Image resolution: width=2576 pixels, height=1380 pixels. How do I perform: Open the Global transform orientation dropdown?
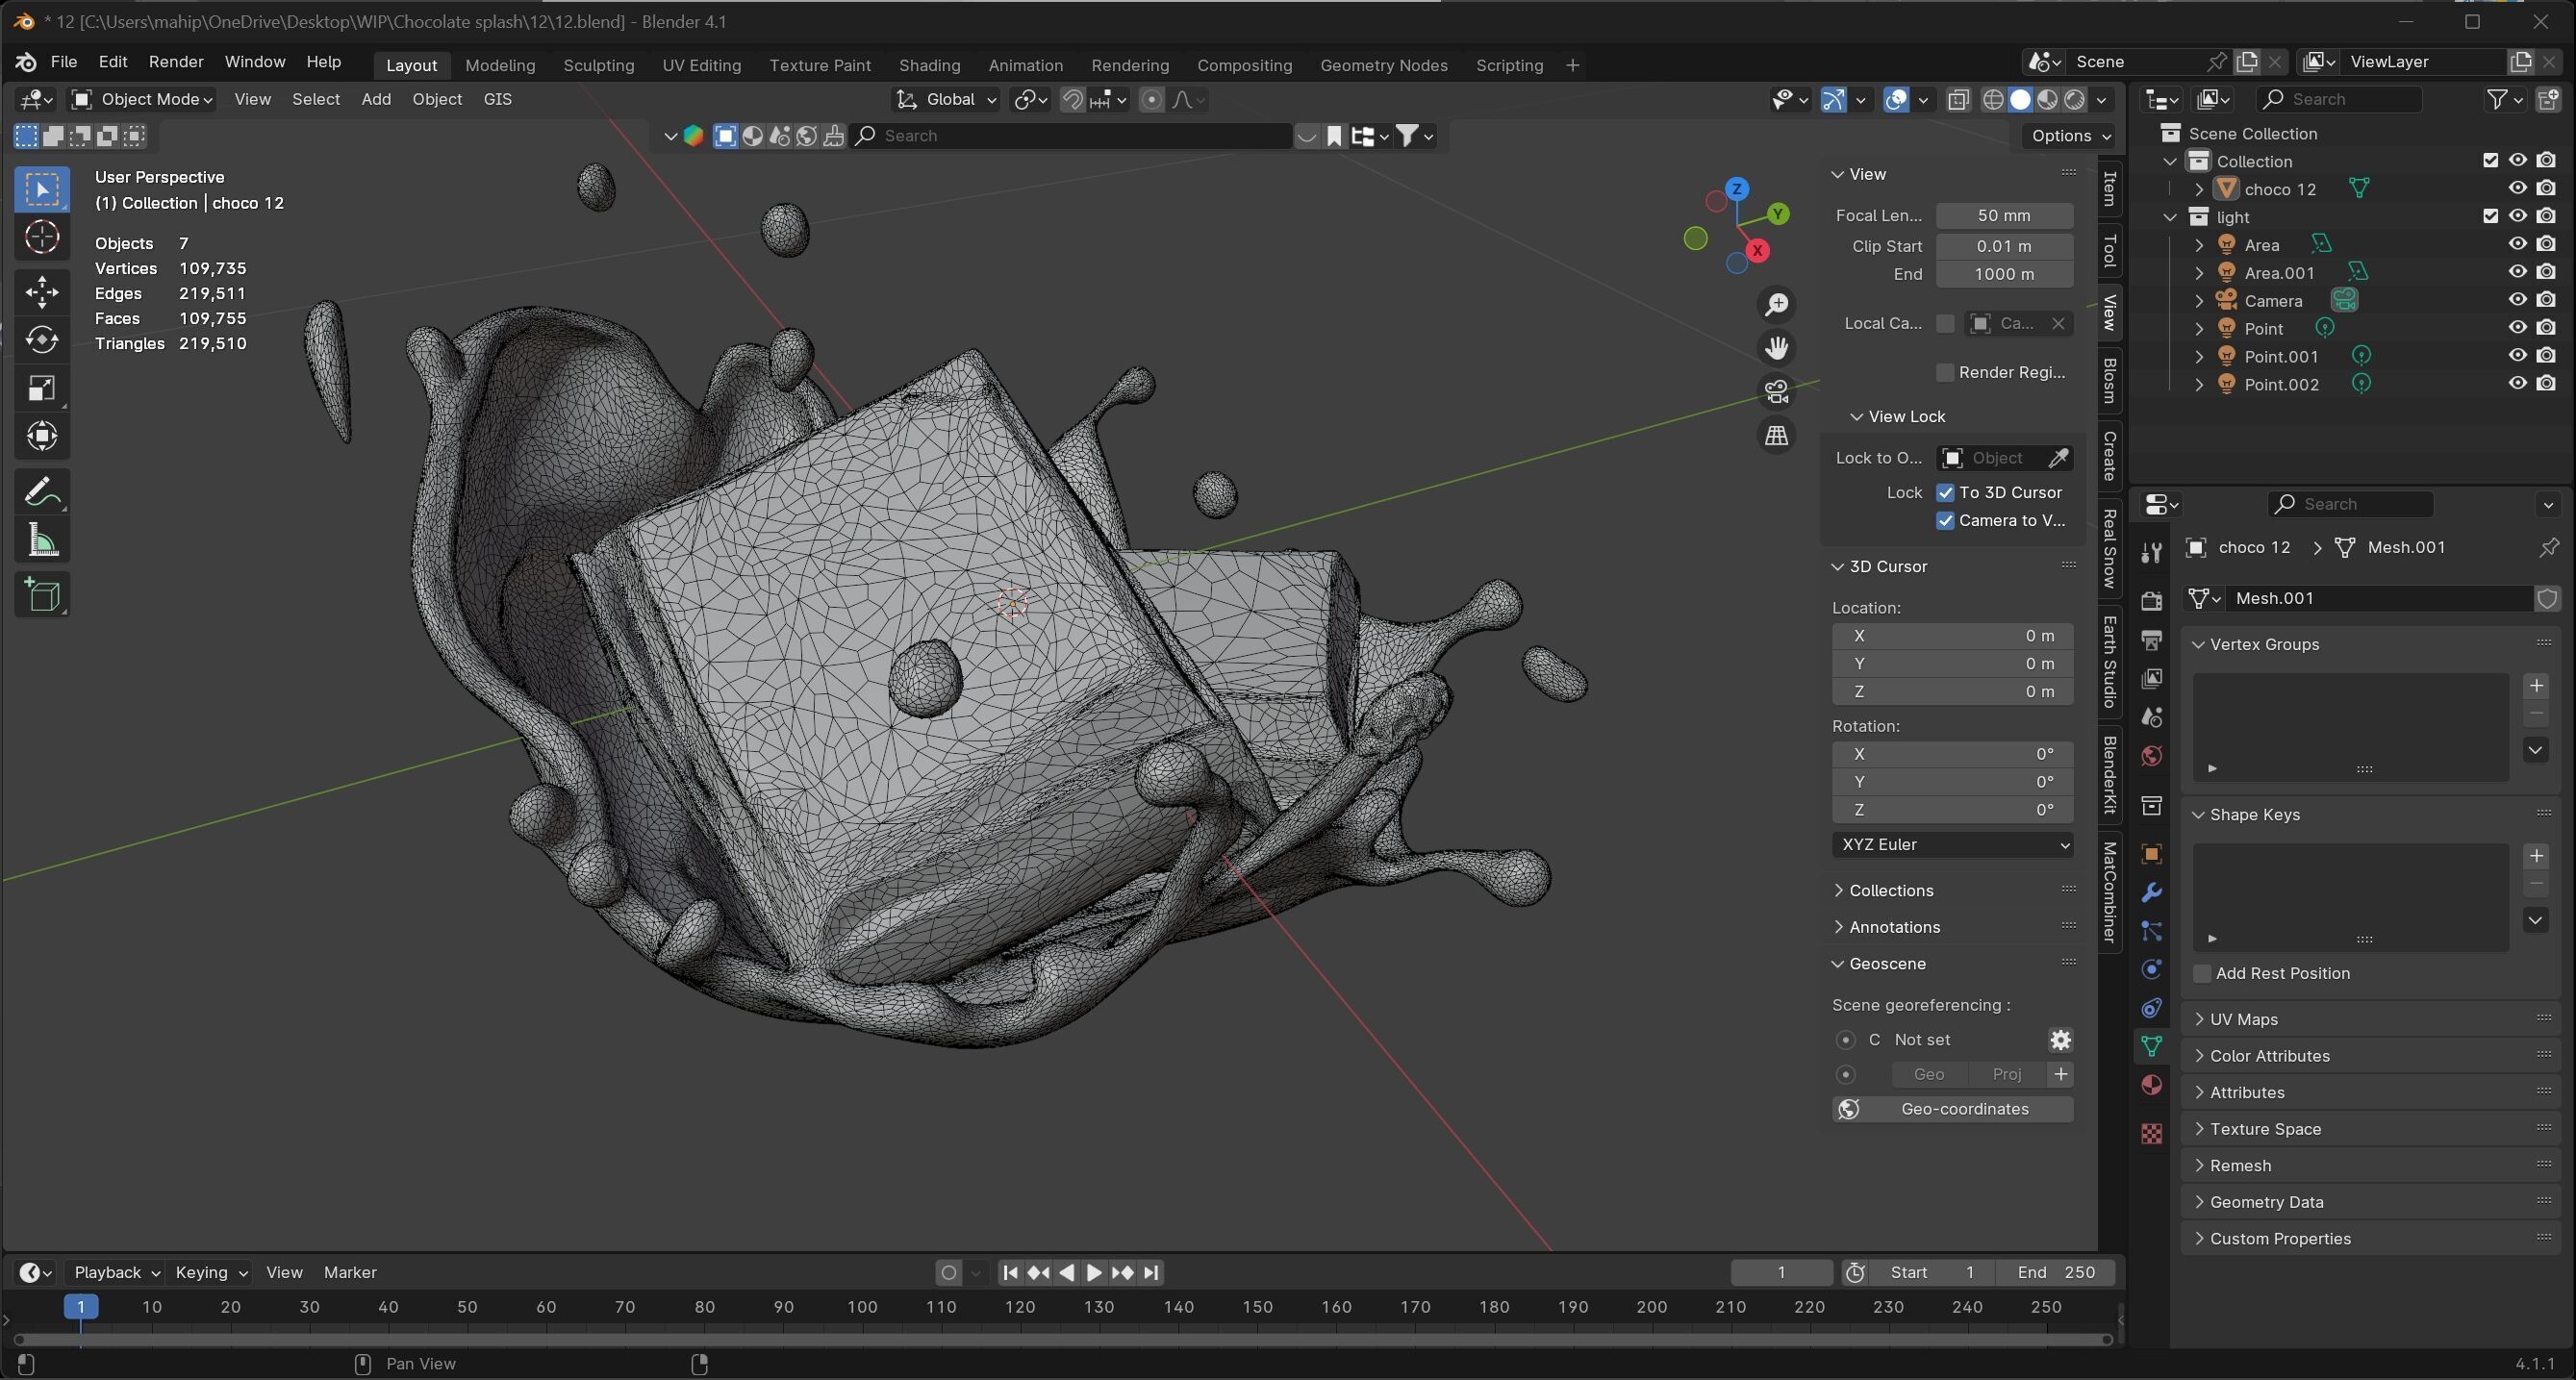click(x=946, y=99)
